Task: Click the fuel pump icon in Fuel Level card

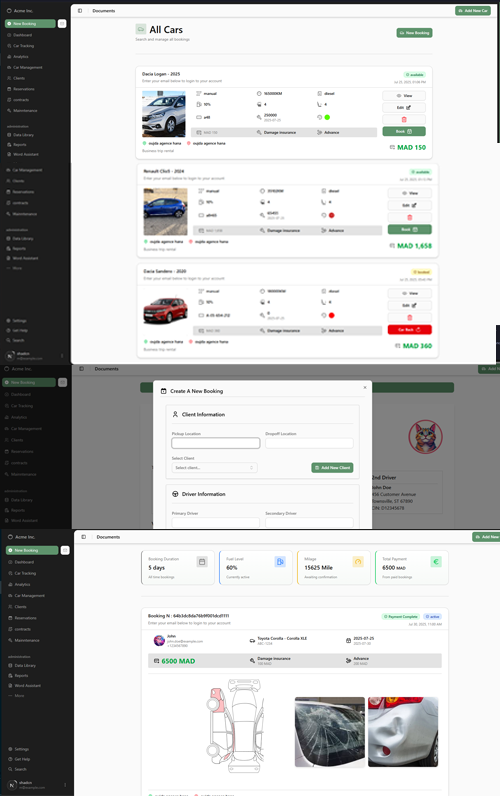Action: point(280,561)
